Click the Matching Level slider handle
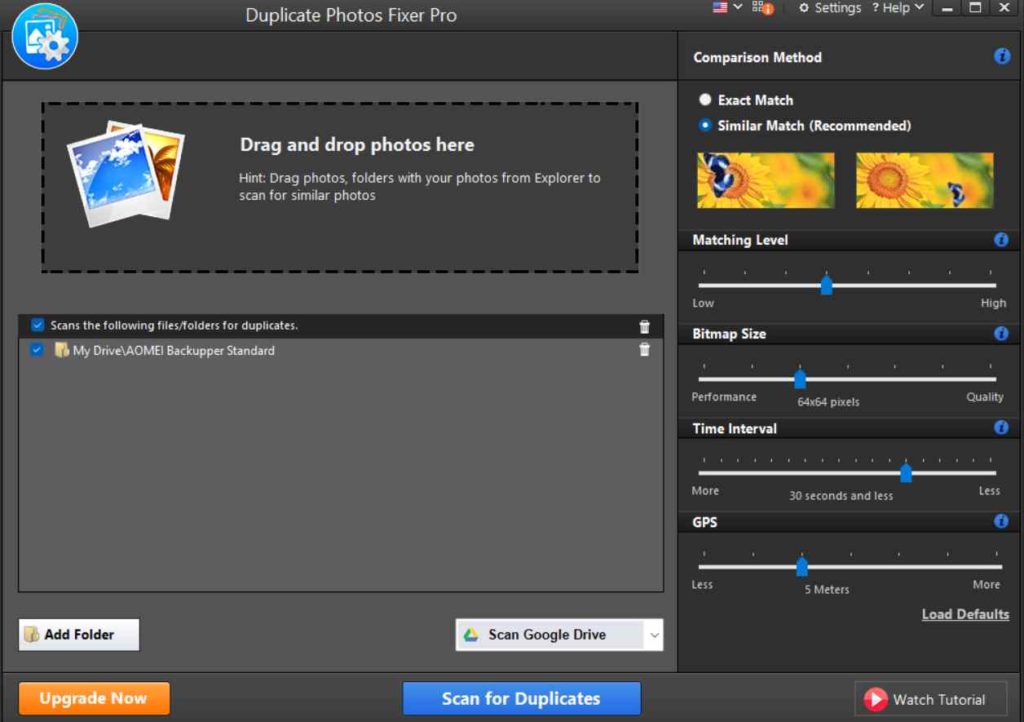Viewport: 1024px width, 722px height. click(x=826, y=285)
